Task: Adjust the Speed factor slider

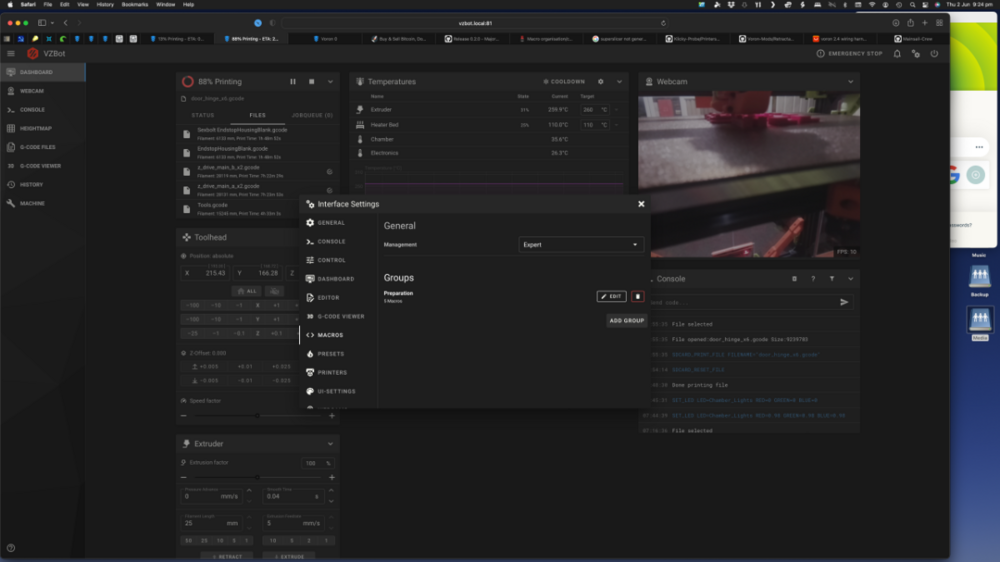Action: [x=258, y=416]
